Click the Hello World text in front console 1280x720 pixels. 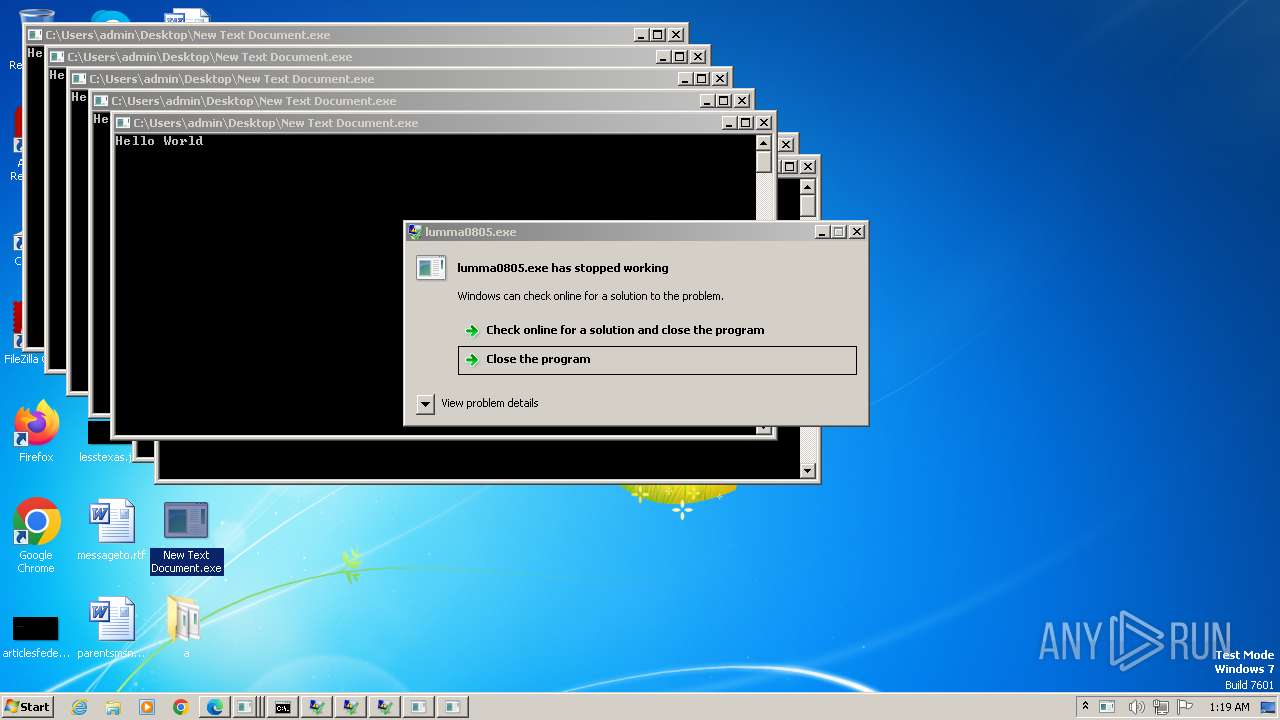coord(159,141)
